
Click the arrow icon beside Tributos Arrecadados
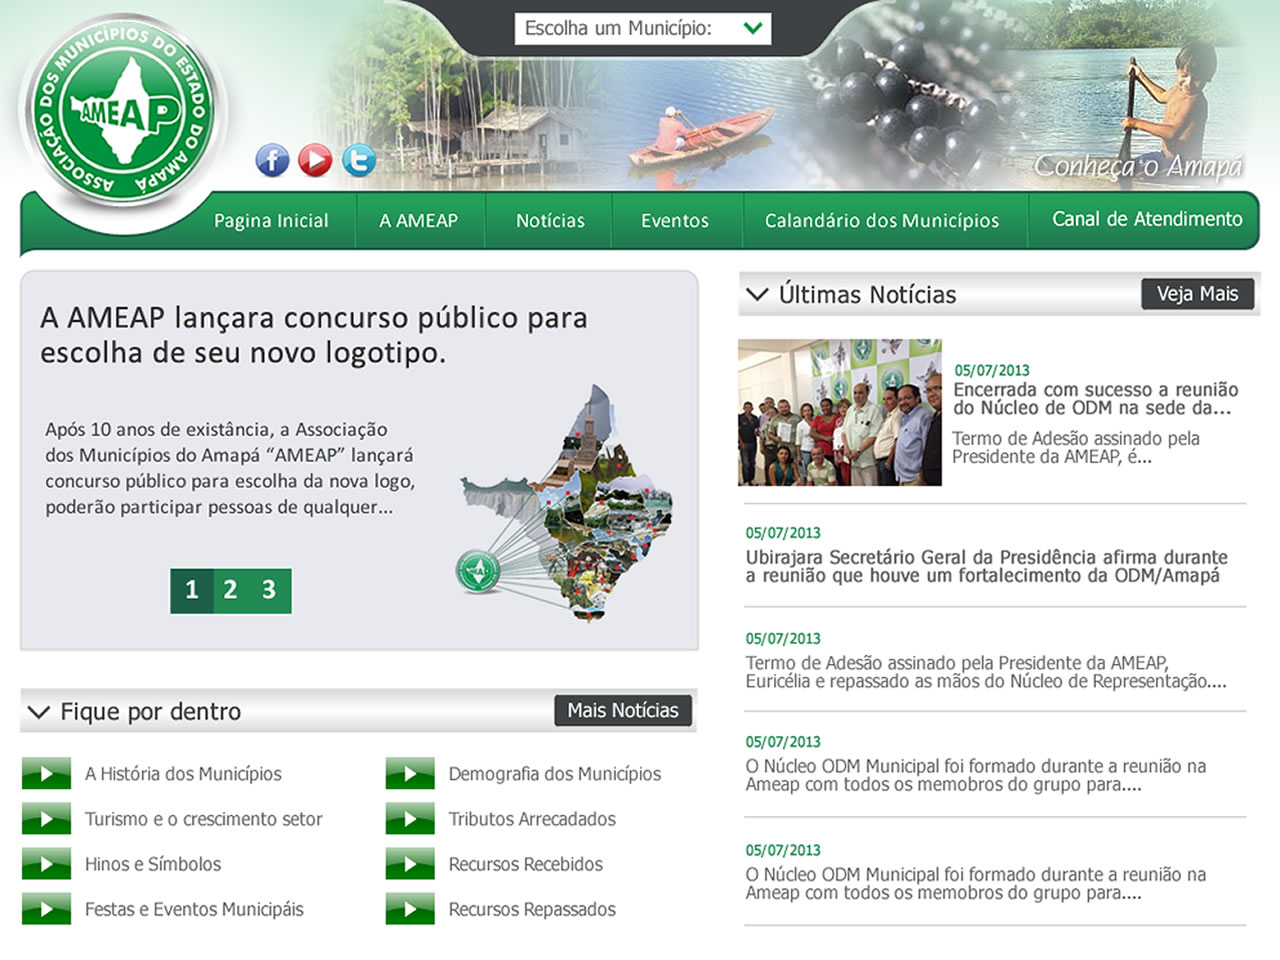[409, 818]
